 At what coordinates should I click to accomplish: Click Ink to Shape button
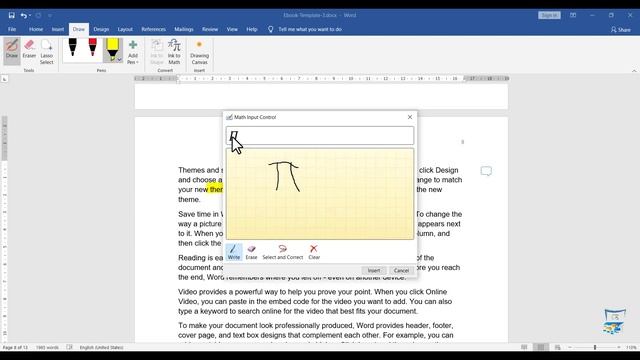(x=157, y=51)
